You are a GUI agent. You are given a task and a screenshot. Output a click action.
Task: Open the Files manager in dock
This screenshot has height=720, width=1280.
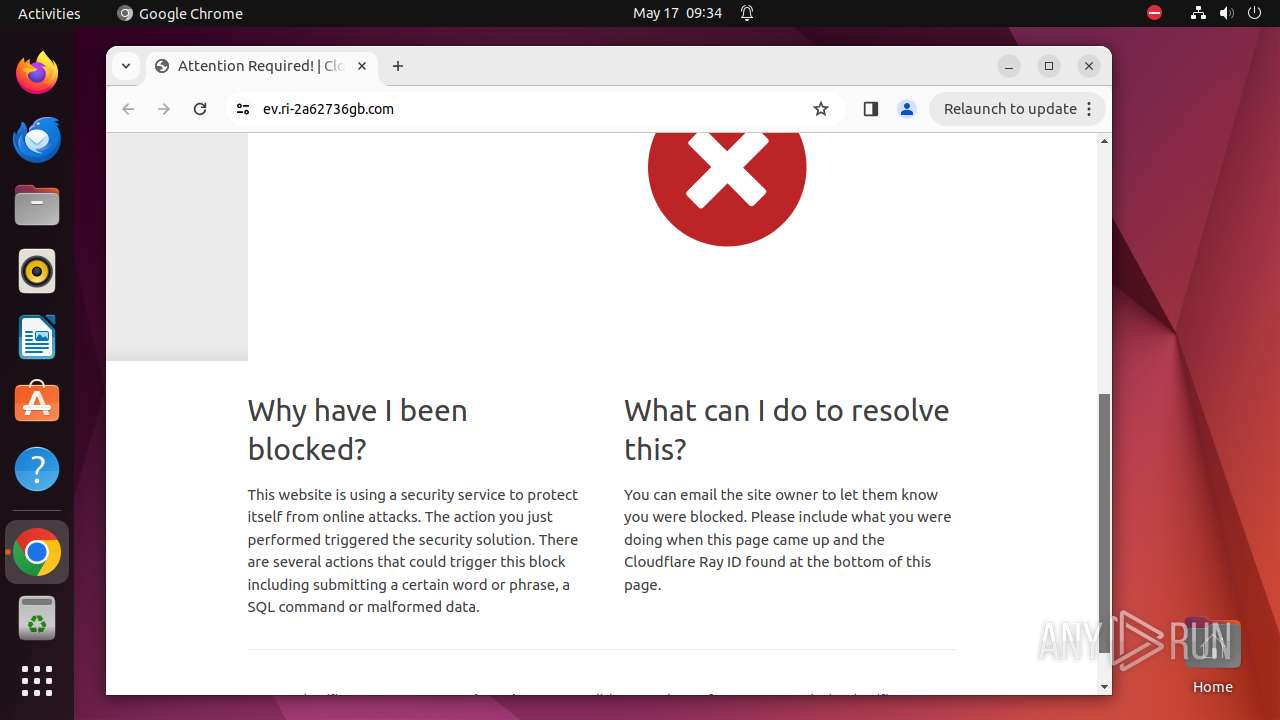(37, 205)
